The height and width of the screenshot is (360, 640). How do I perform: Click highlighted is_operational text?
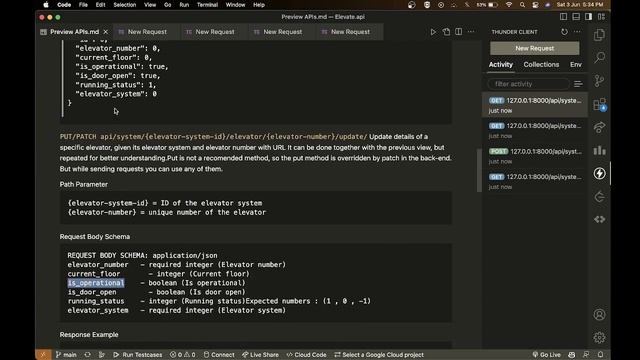point(96,283)
